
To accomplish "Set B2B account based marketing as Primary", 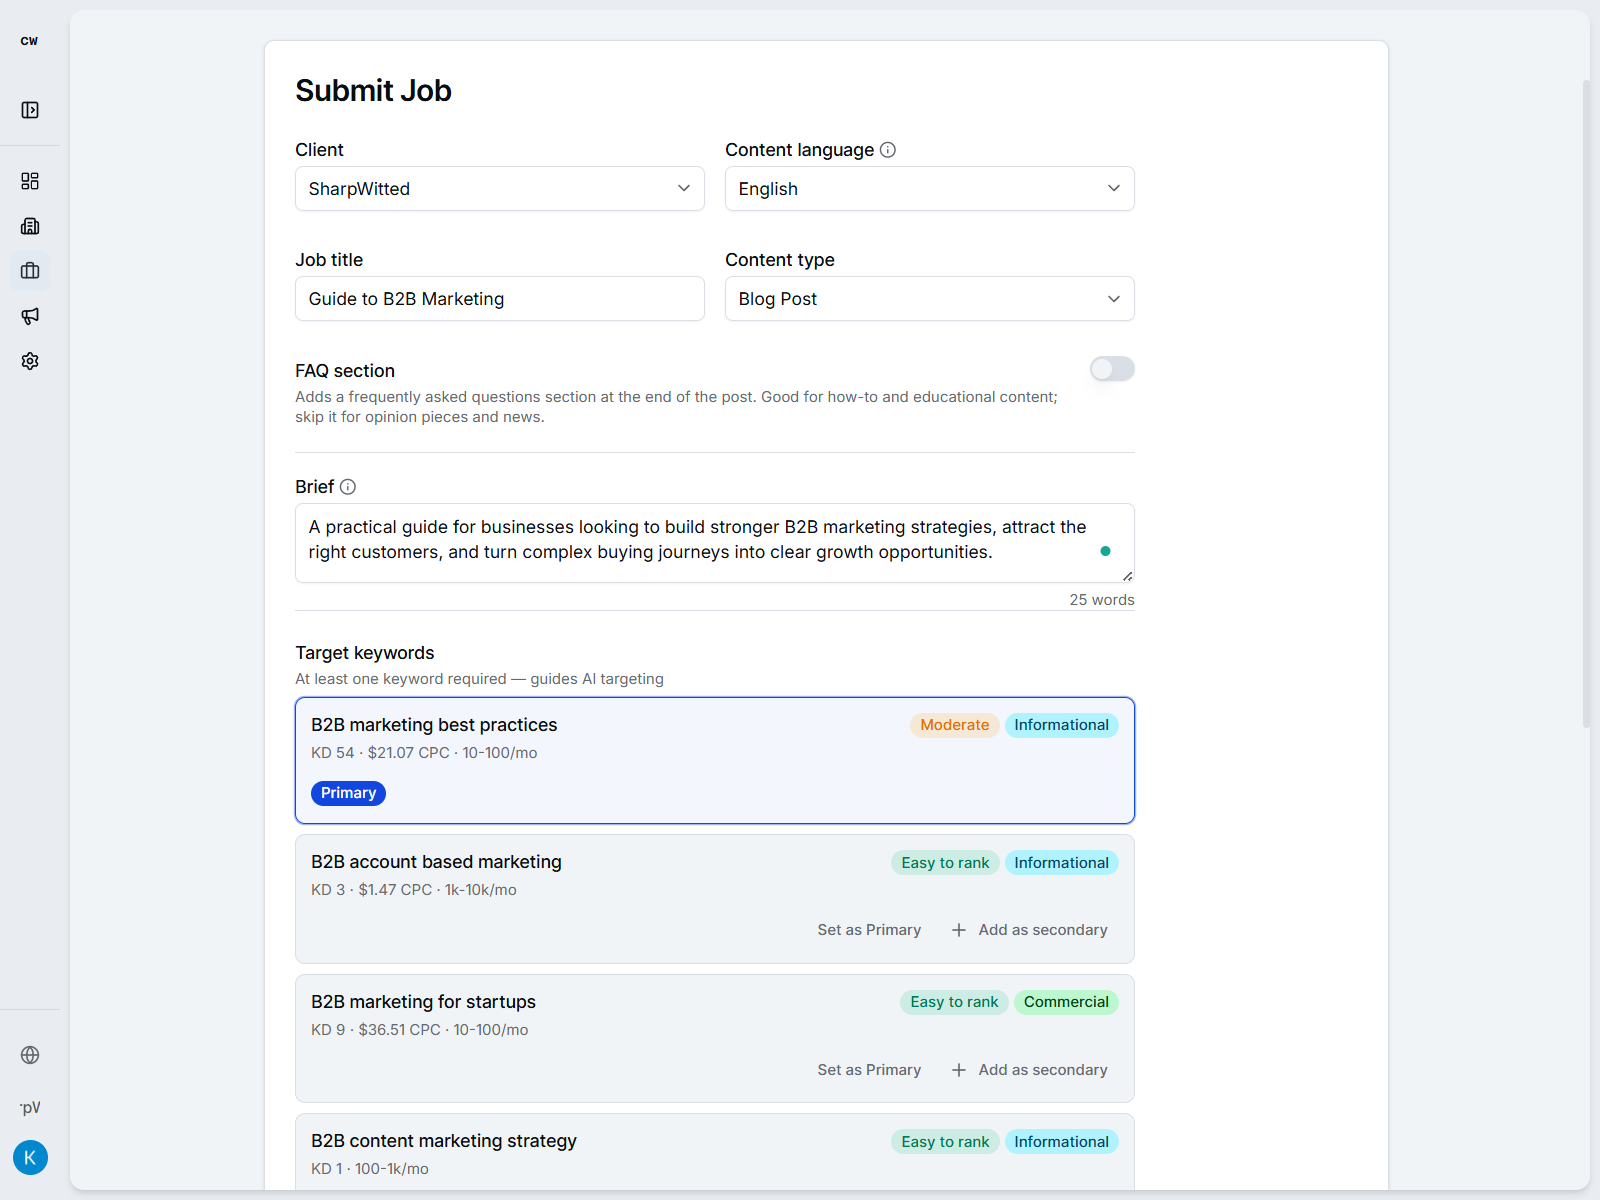I will pos(869,930).
